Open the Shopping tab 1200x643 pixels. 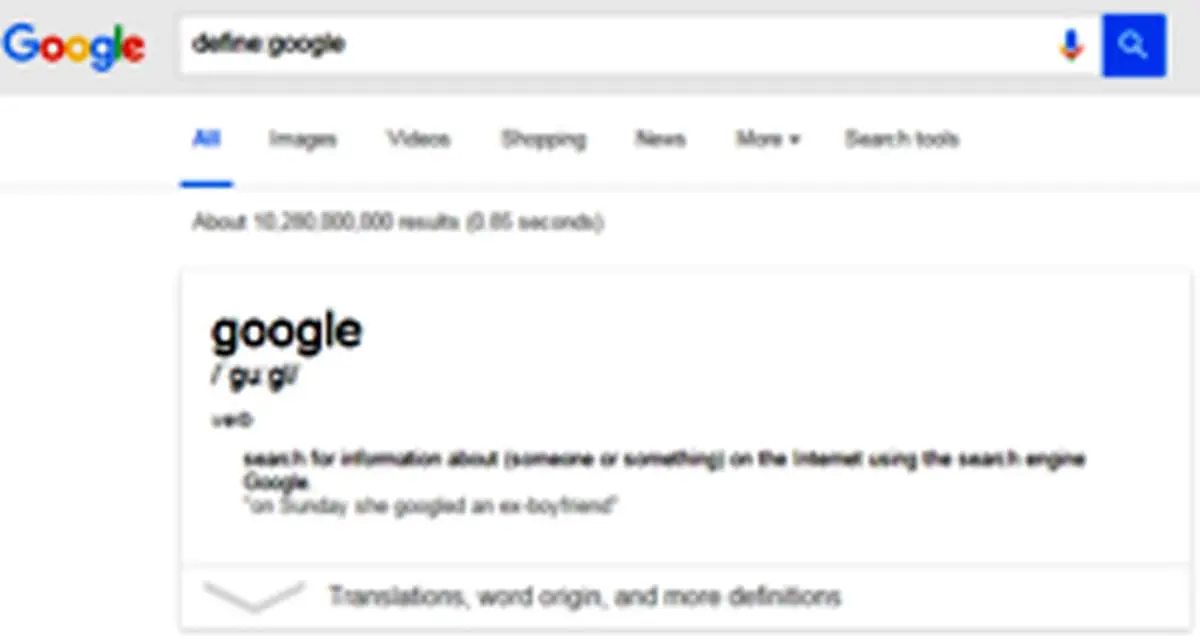(x=543, y=139)
